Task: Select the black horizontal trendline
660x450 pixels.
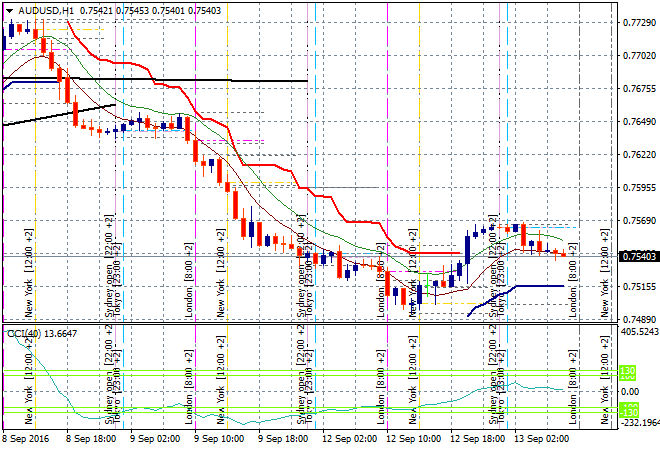Action: [200, 79]
